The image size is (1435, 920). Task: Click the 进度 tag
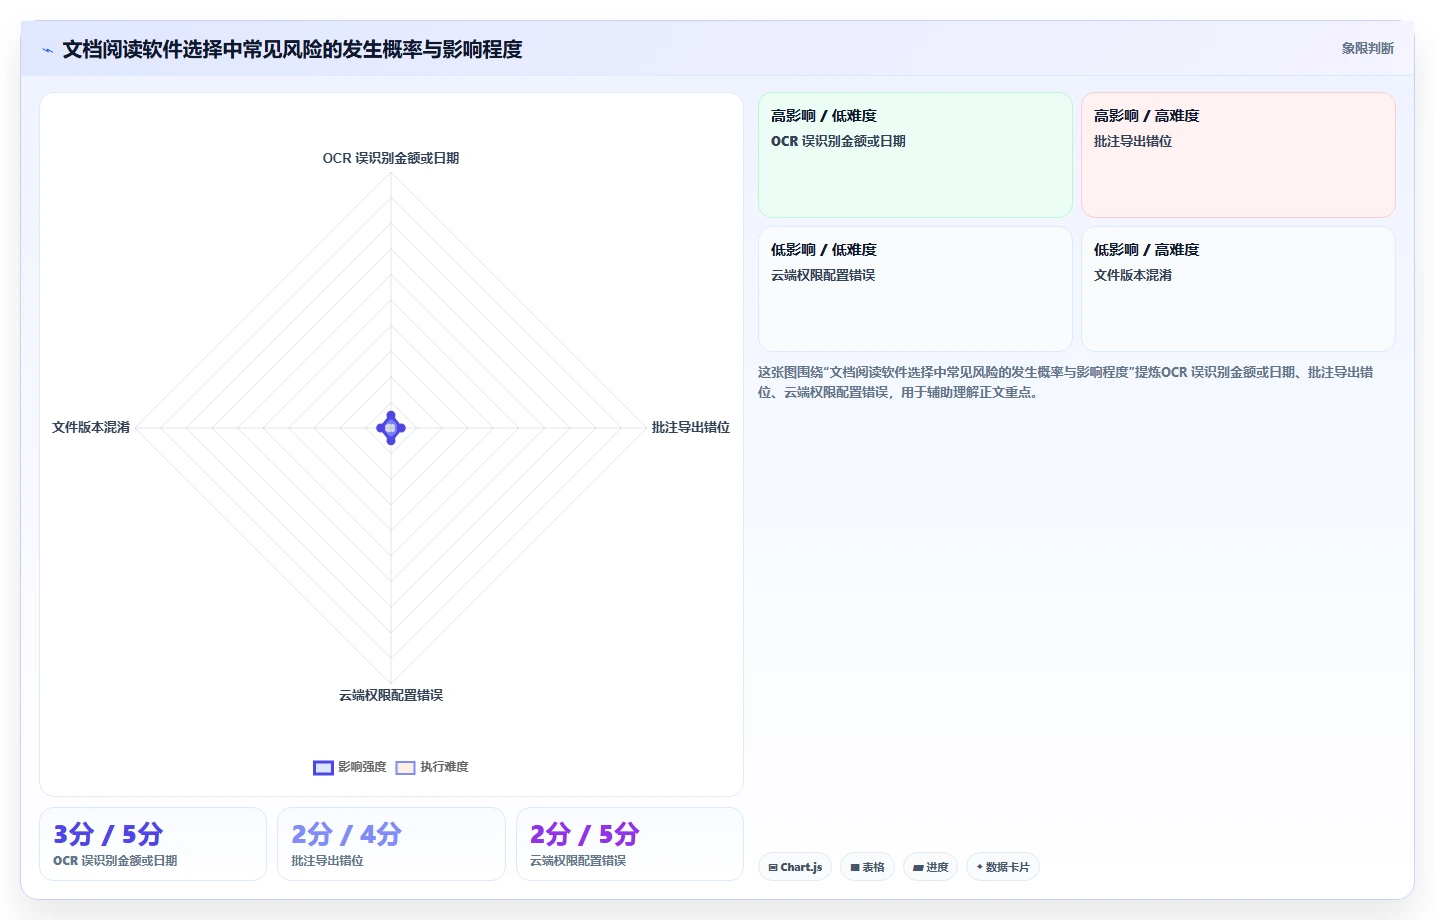(x=930, y=867)
